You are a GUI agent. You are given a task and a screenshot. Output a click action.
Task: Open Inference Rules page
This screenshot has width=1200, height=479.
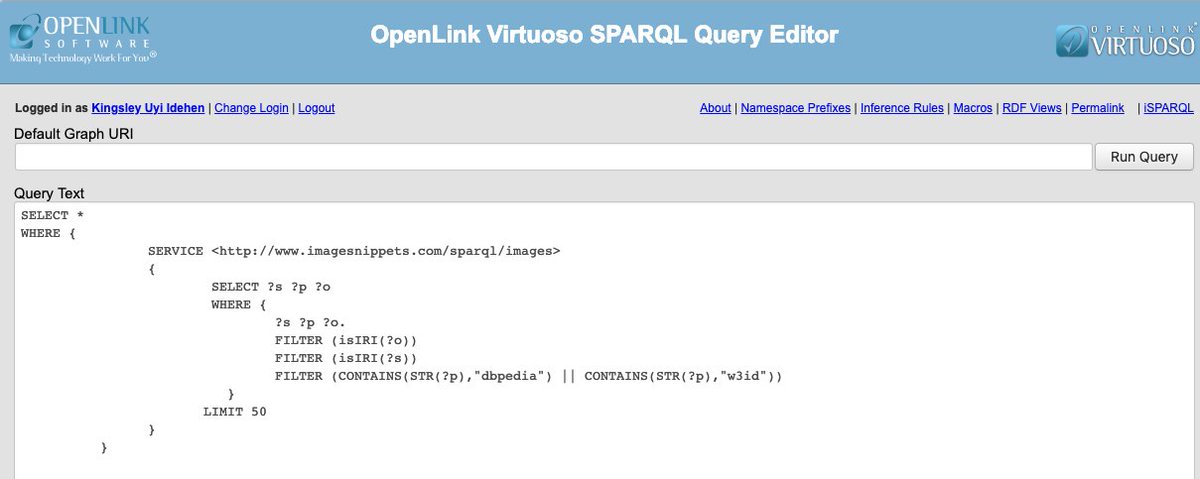[x=902, y=108]
